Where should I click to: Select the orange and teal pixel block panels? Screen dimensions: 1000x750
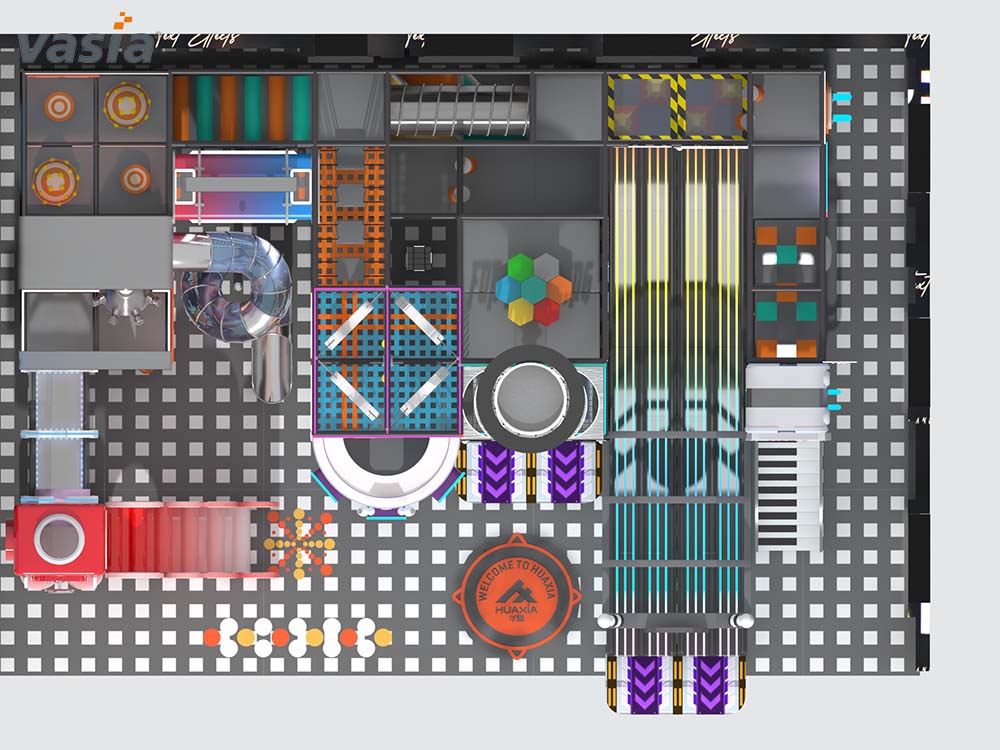786,290
